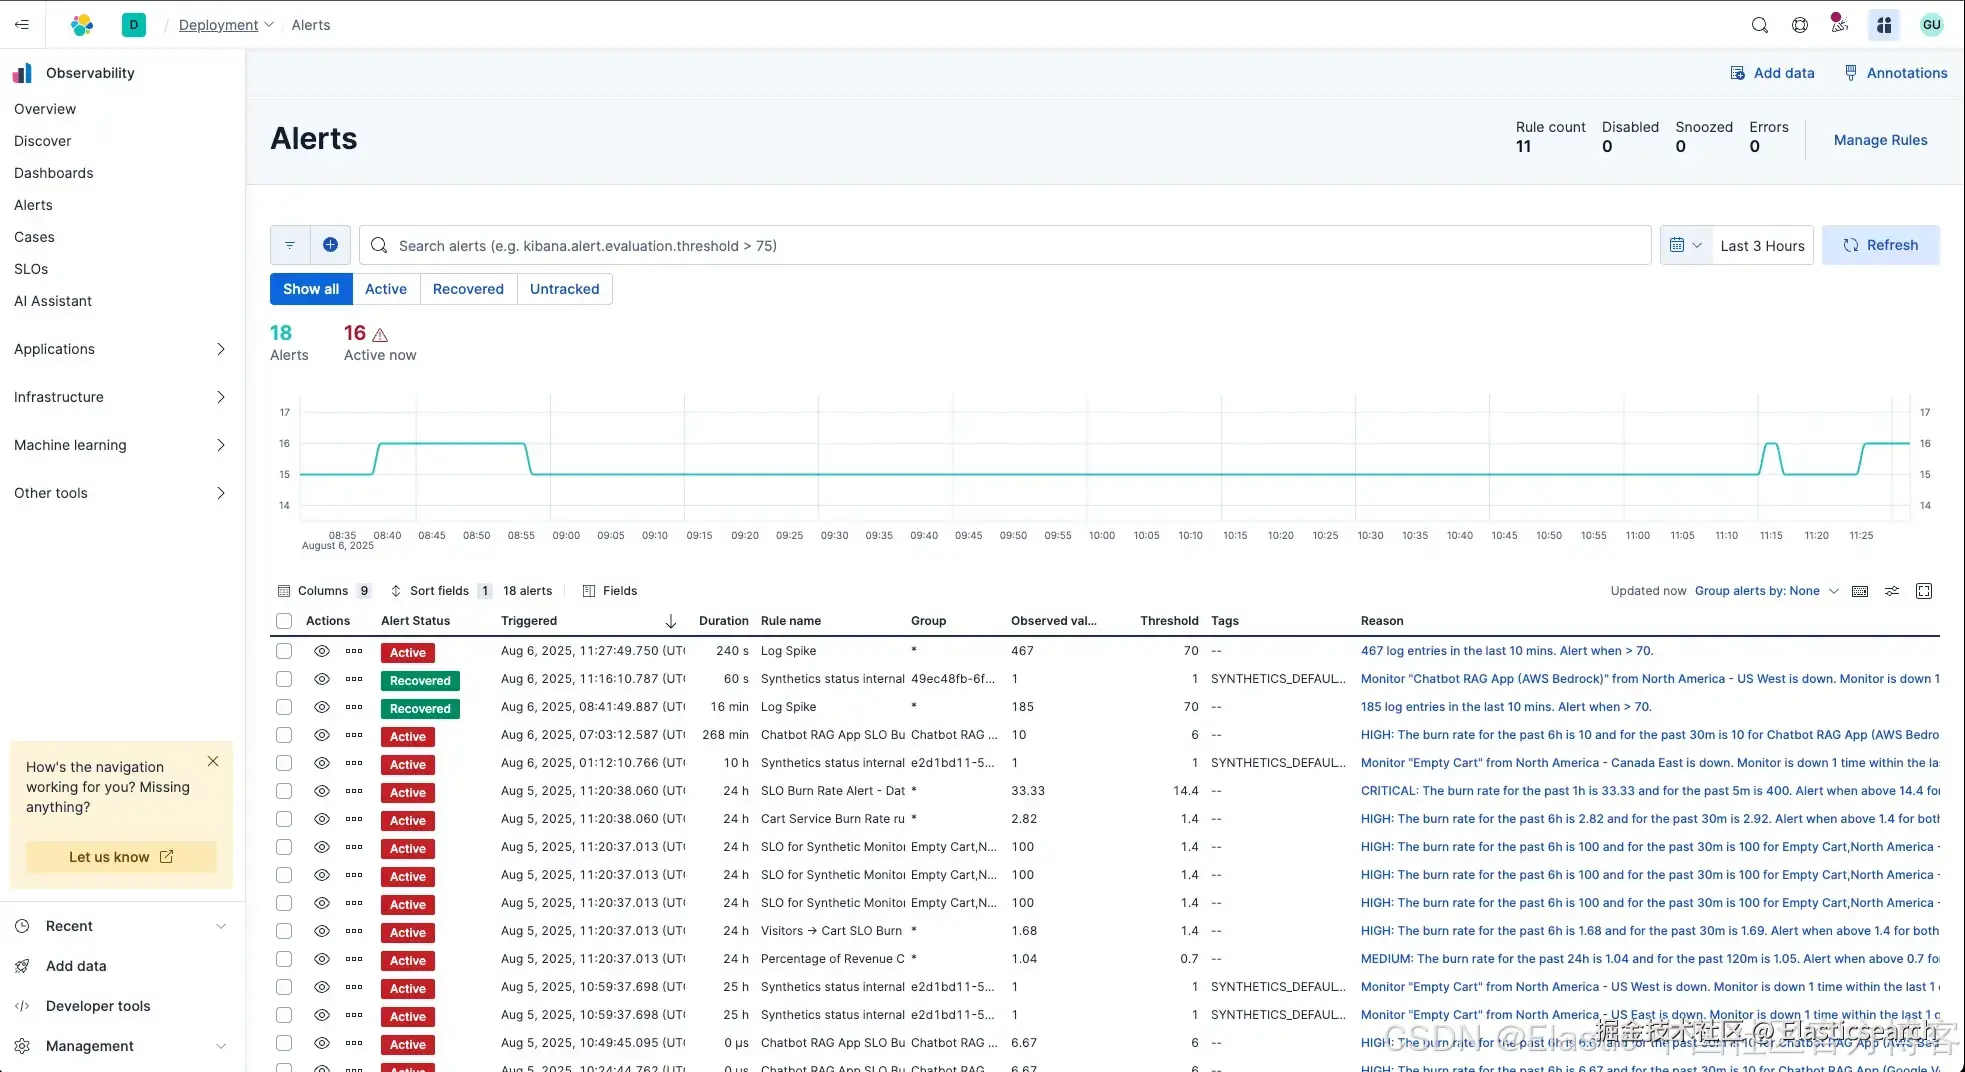Click the search magnifier icon in header
1965x1072 pixels.
1759,25
